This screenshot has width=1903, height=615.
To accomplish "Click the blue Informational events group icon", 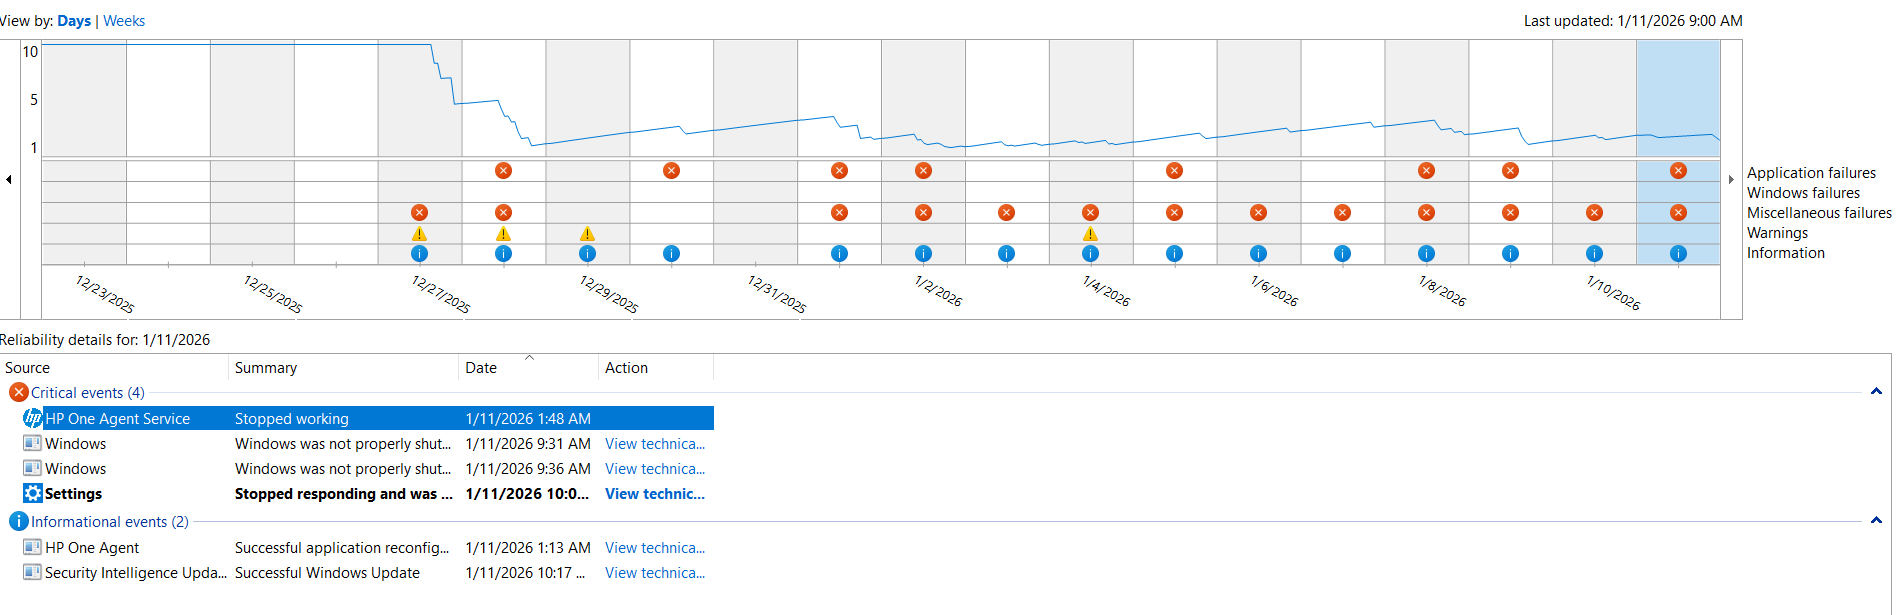I will 18,521.
